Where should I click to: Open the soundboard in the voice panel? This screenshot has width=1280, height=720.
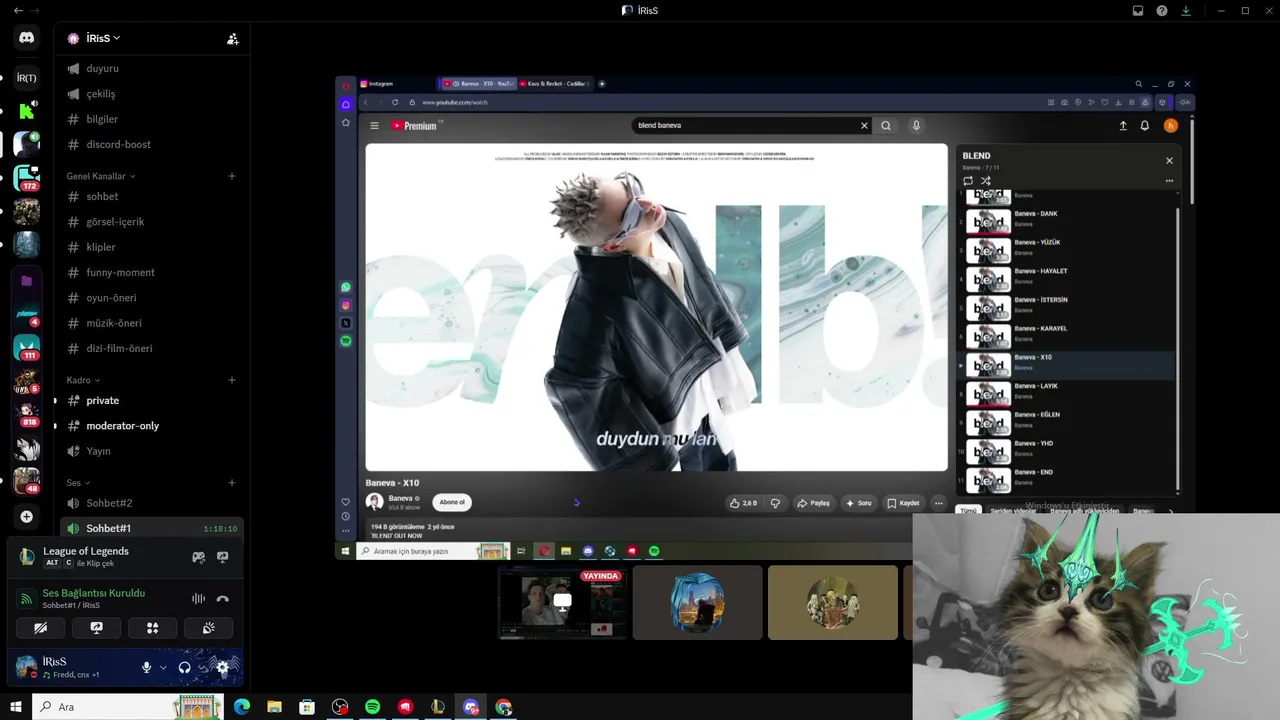click(x=208, y=628)
